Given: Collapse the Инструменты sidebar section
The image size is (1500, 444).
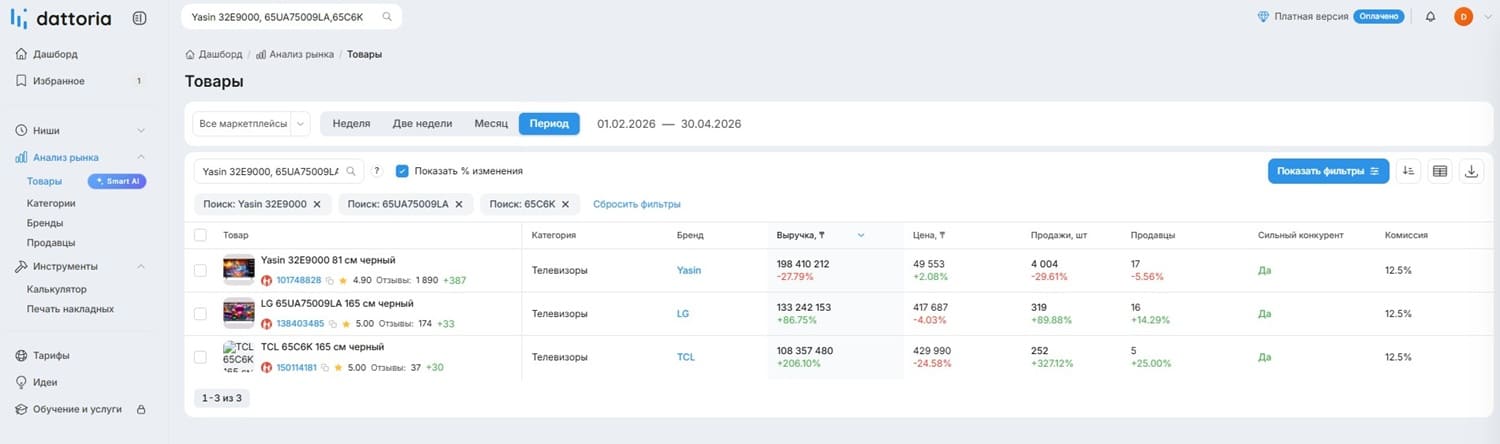Looking at the screenshot, I should [140, 266].
